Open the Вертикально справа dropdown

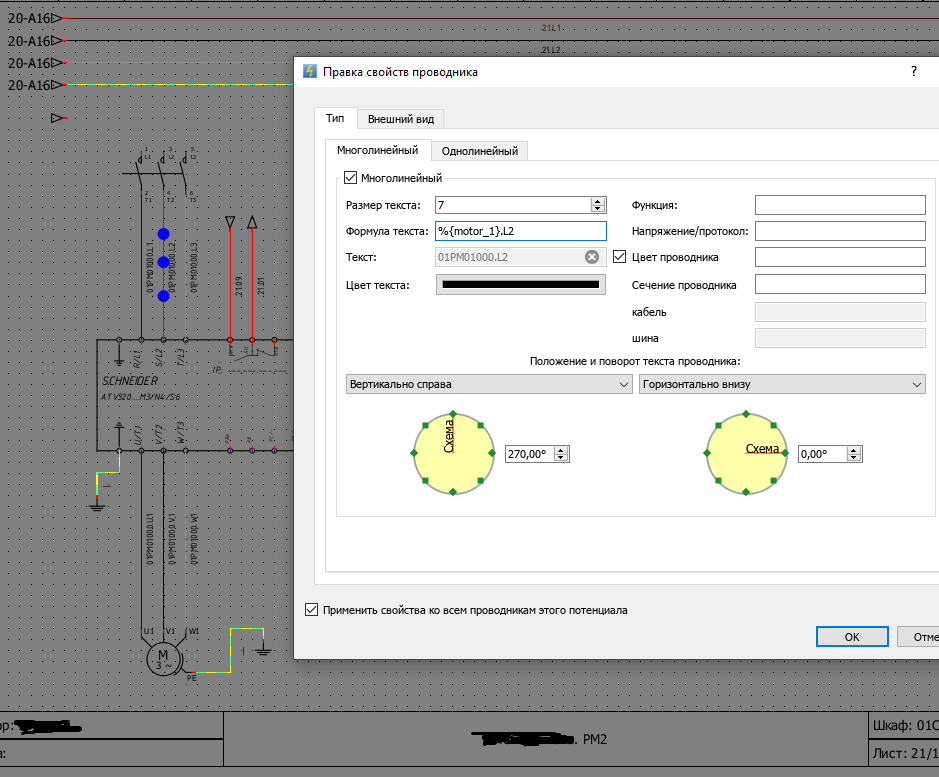pyautogui.click(x=486, y=384)
